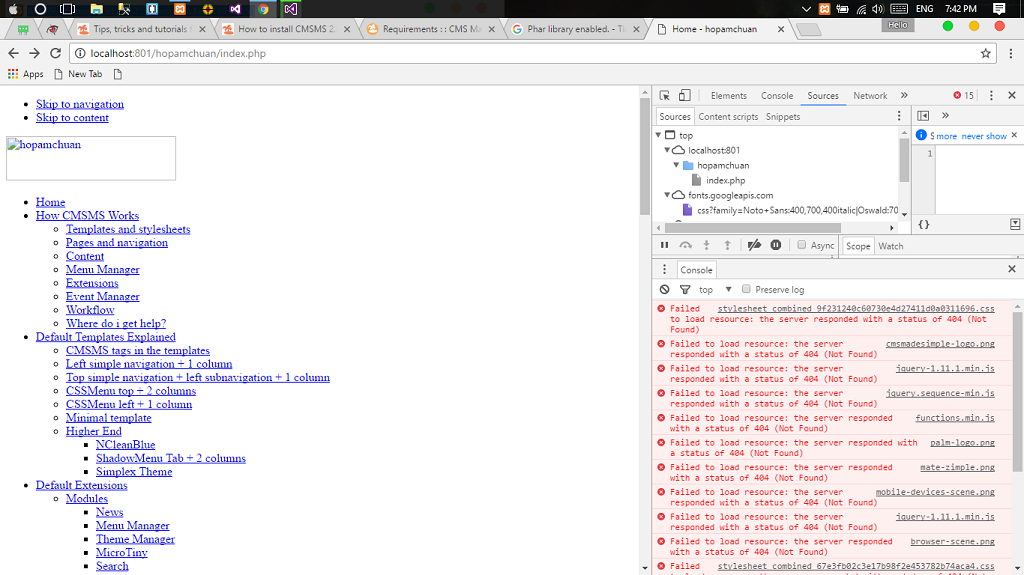The image size is (1024, 575).
Task: Pause script execution in the debugger
Action: (x=665, y=245)
